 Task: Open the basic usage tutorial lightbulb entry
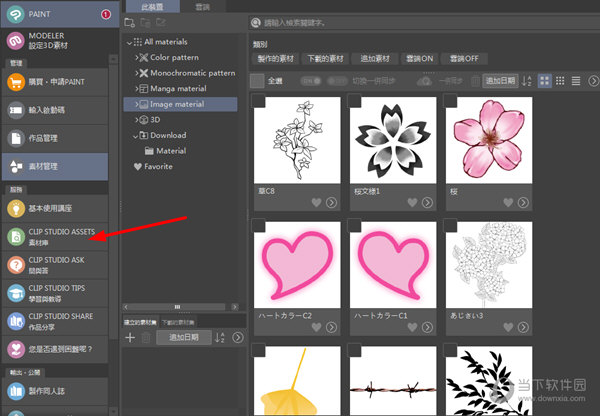point(55,209)
